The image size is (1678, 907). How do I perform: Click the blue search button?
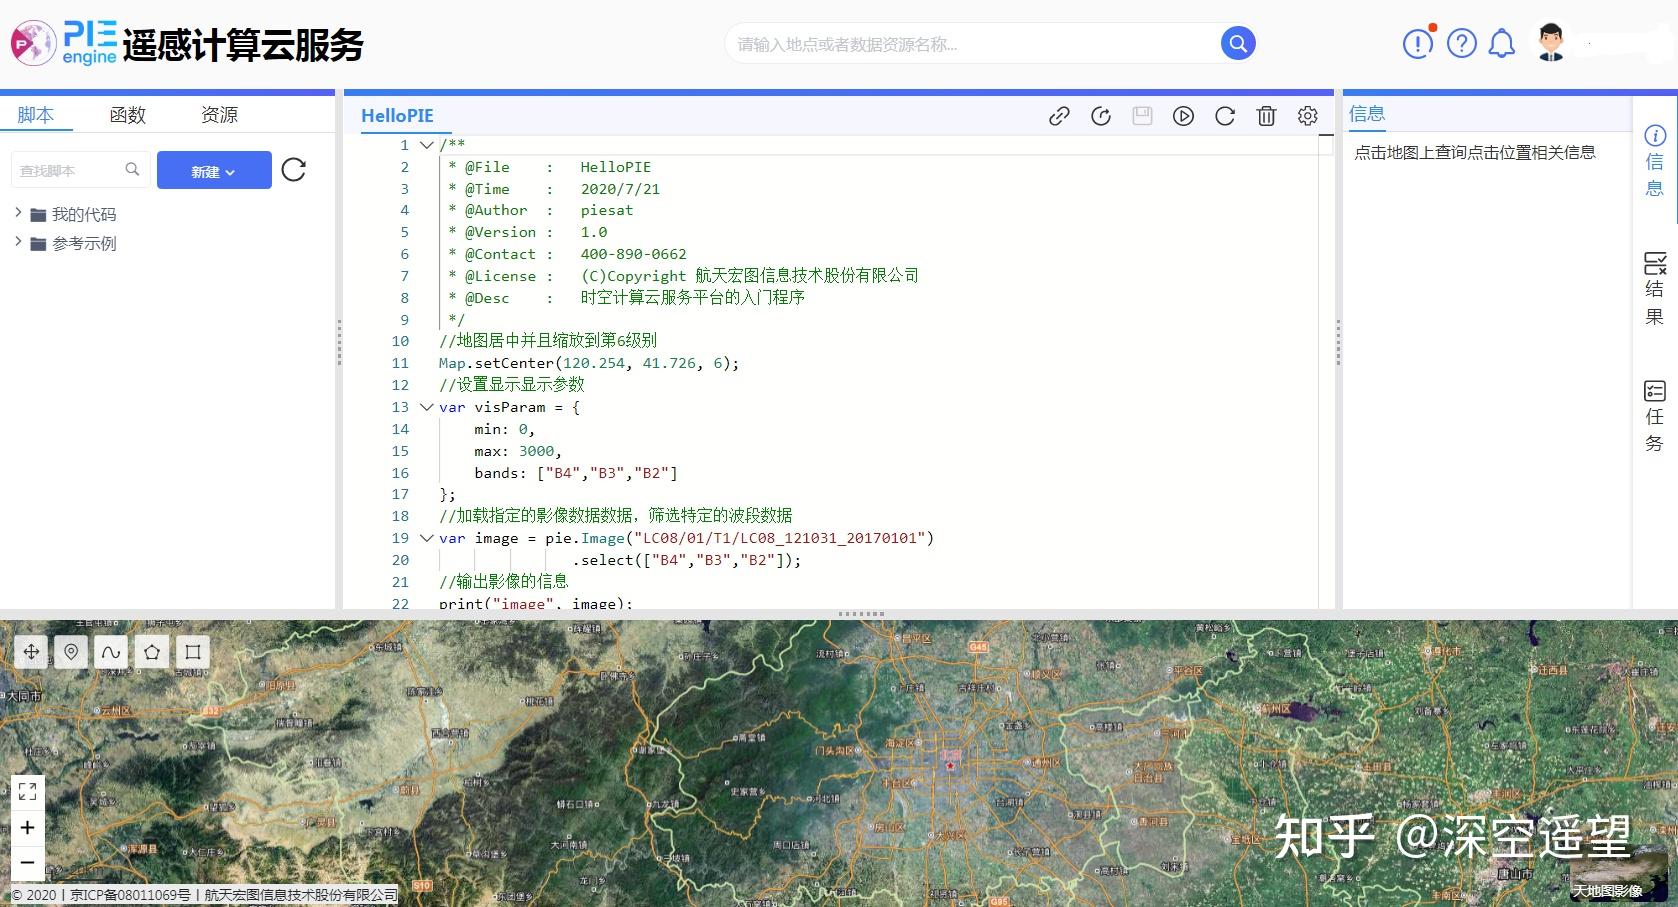[x=1238, y=43]
